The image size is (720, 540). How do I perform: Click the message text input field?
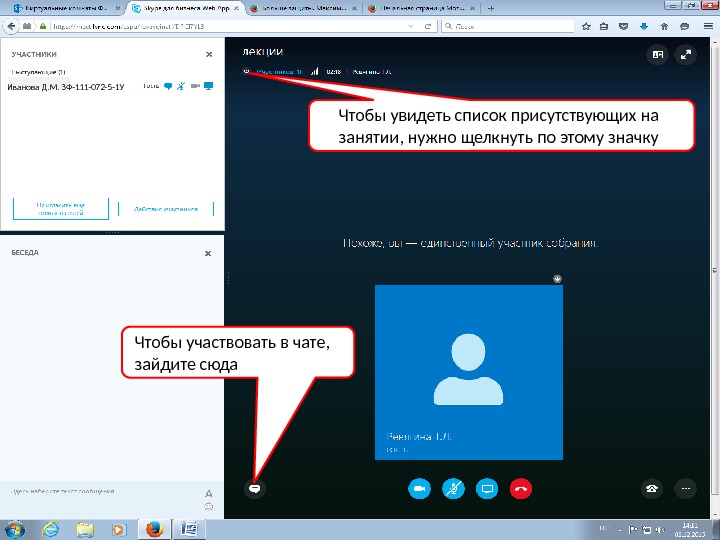click(x=103, y=492)
